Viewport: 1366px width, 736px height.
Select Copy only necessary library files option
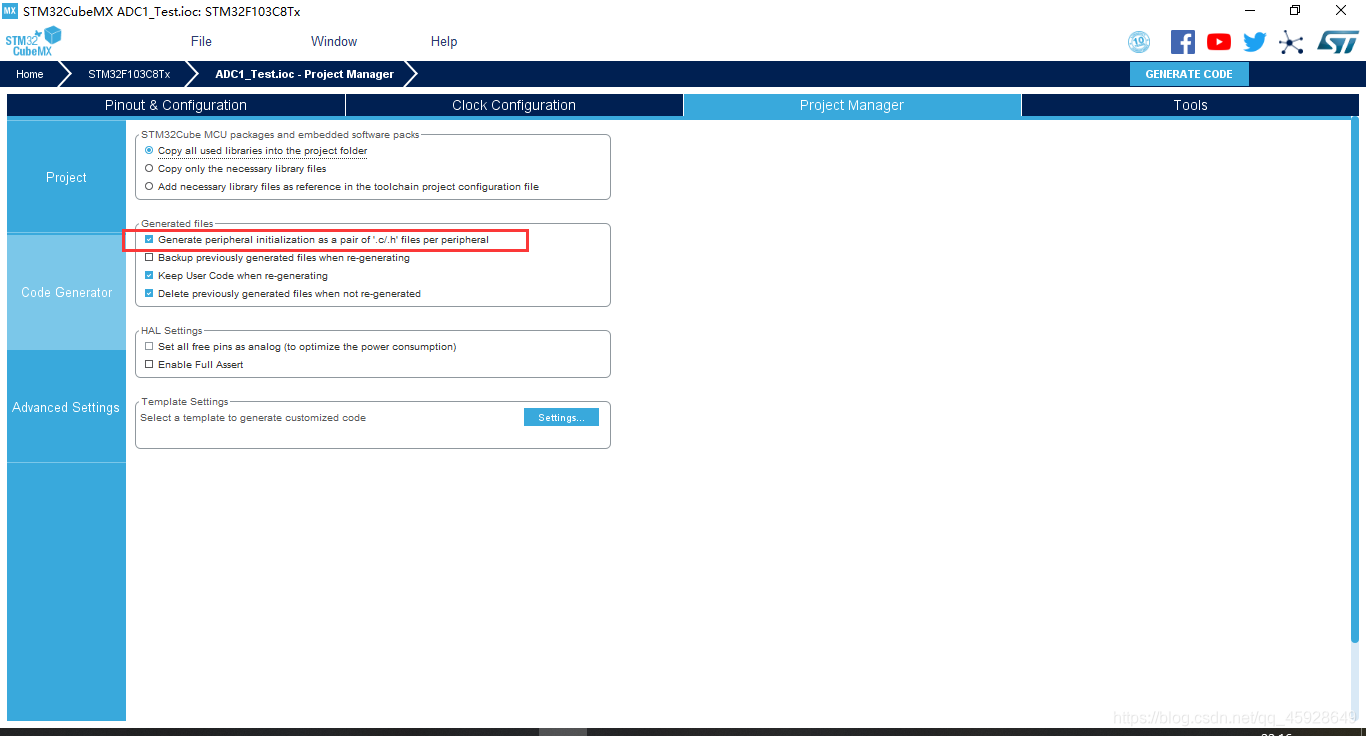[x=149, y=169]
